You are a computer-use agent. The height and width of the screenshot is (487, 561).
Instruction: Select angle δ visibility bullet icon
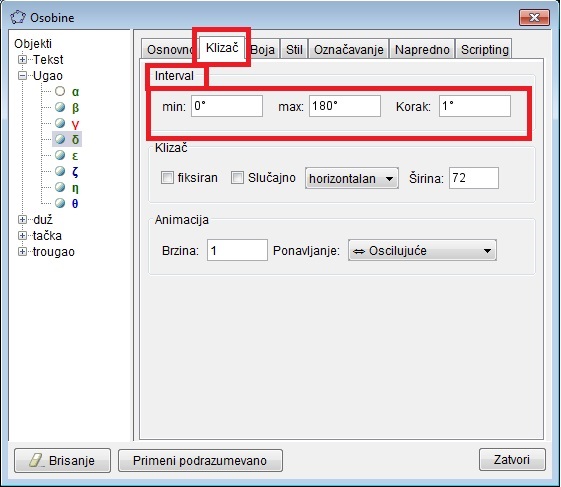(x=60, y=139)
